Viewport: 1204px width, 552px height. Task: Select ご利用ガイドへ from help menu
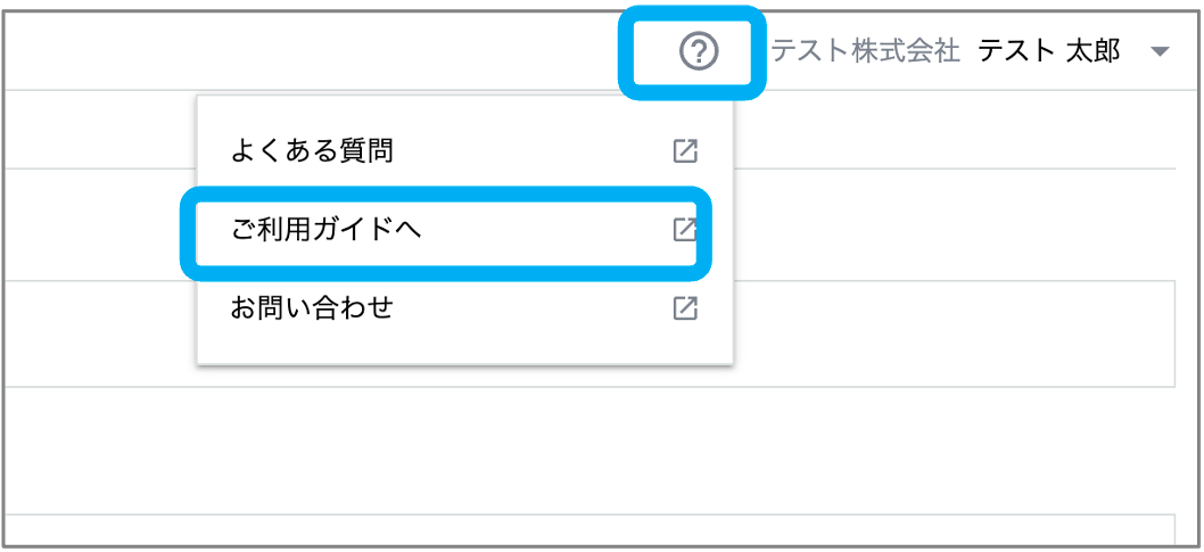pyautogui.click(x=465, y=229)
